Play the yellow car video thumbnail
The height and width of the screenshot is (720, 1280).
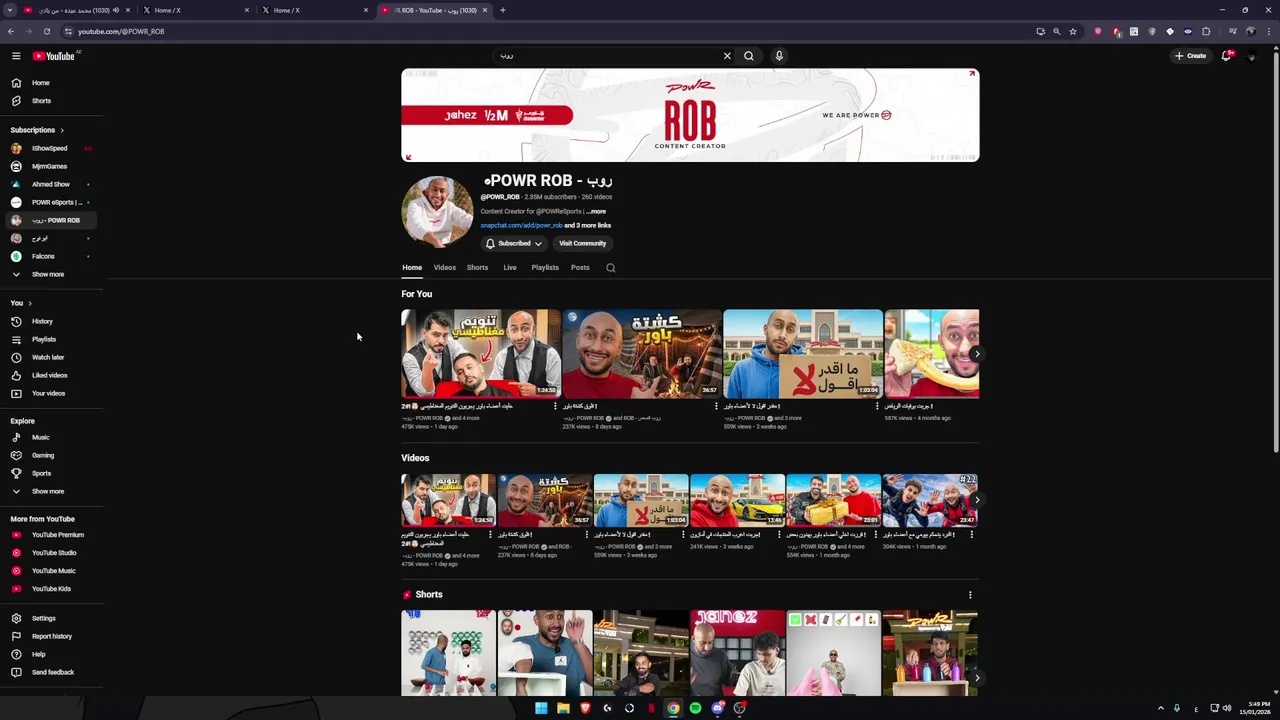coord(737,500)
